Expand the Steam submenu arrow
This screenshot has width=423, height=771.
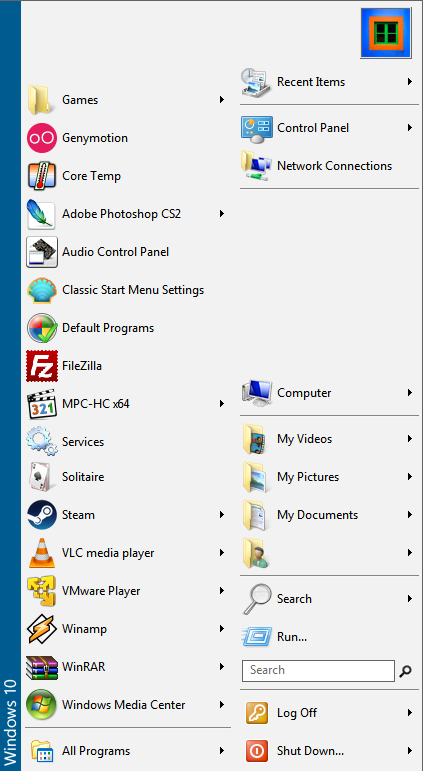(x=222, y=515)
